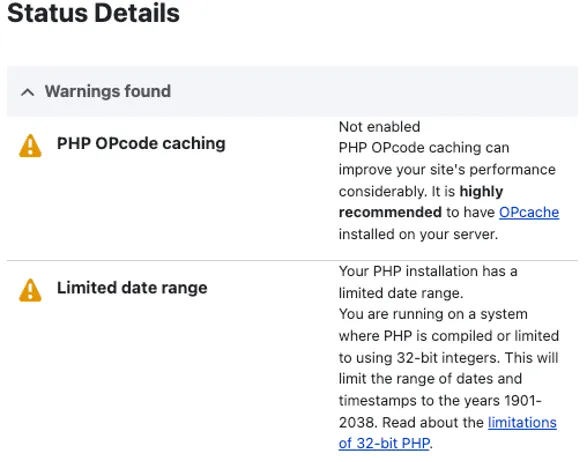
Task: Click the timestamps to the years 1901- line
Action: pyautogui.click(x=440, y=400)
